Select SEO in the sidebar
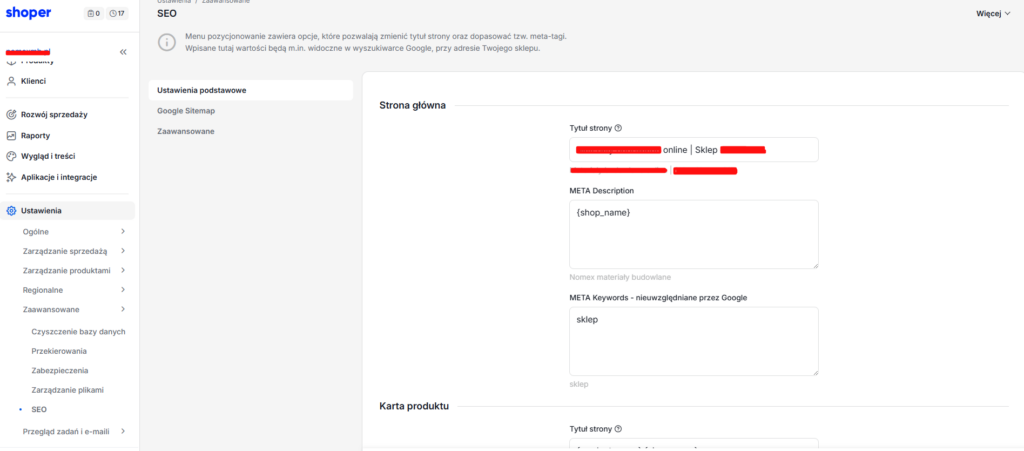The height and width of the screenshot is (451, 1024). click(x=39, y=410)
